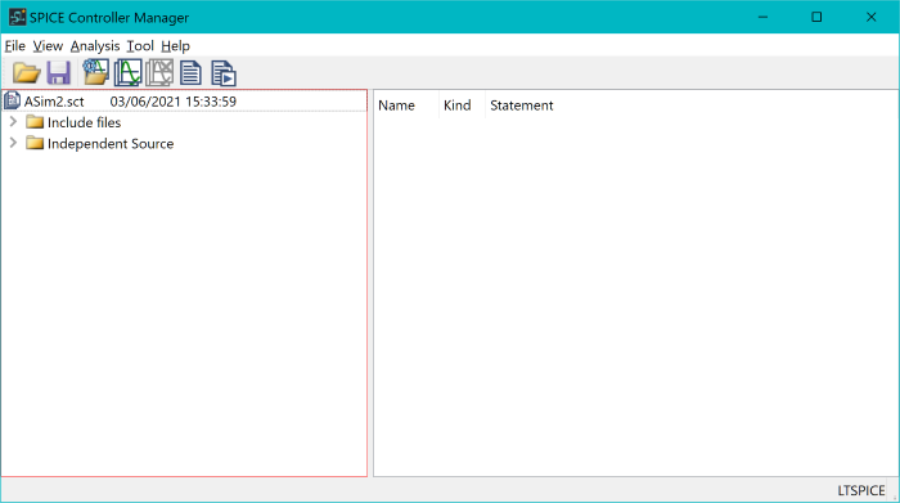Screen dimensions: 900x503
Task: Click the ASim2.sct file icon in tree
Action: pyautogui.click(x=12, y=101)
